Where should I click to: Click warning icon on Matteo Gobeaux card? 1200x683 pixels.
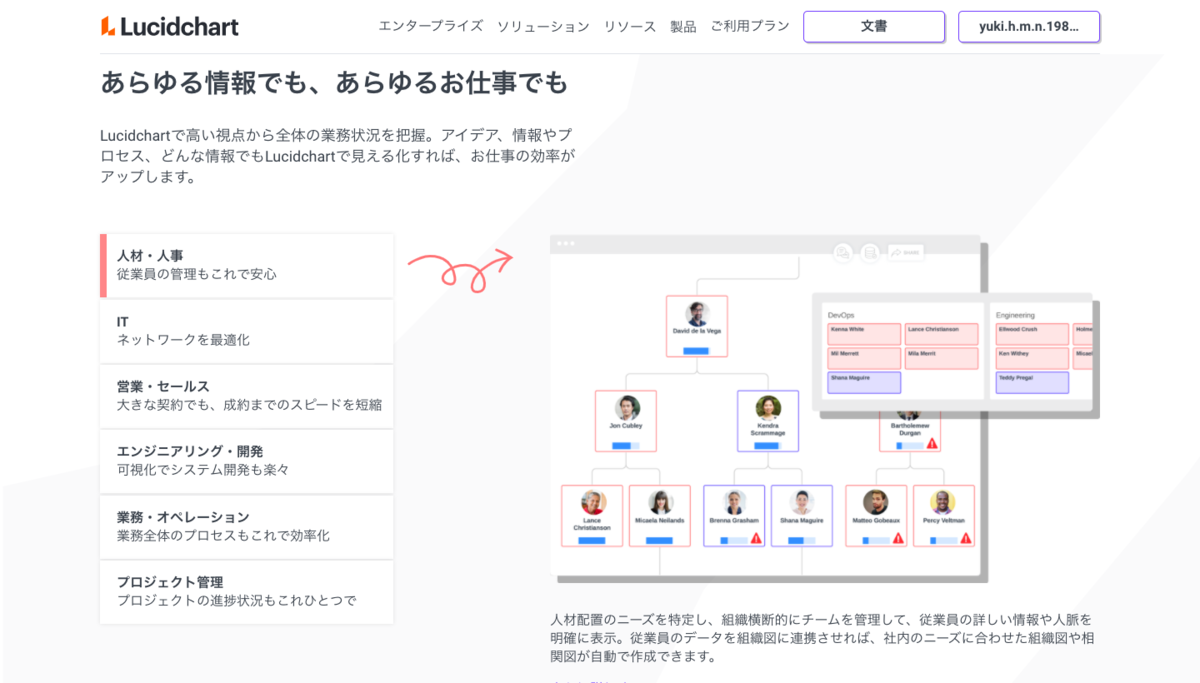898,539
